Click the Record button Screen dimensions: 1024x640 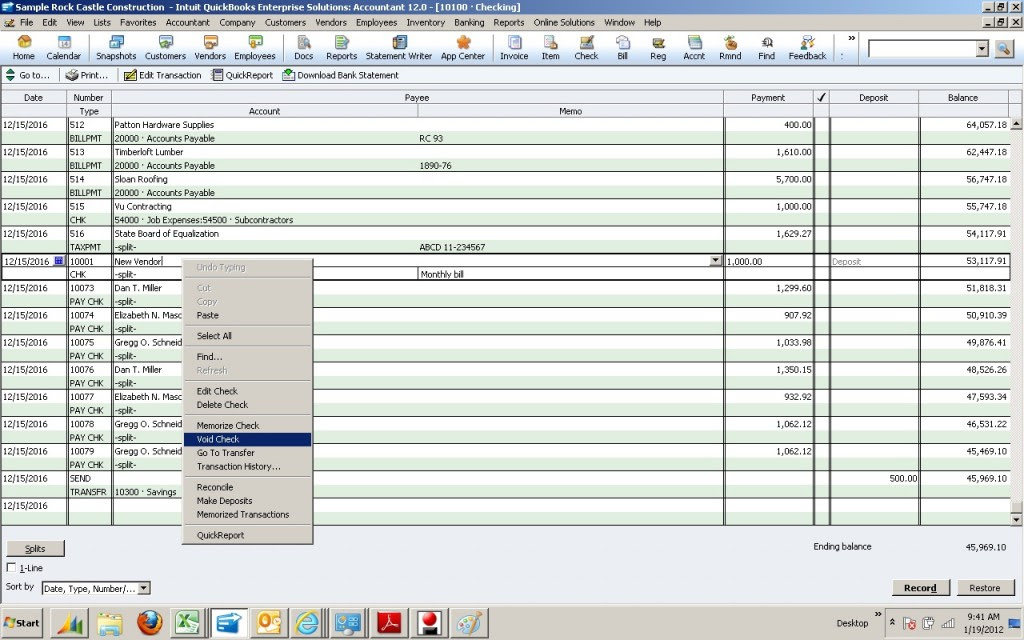920,588
